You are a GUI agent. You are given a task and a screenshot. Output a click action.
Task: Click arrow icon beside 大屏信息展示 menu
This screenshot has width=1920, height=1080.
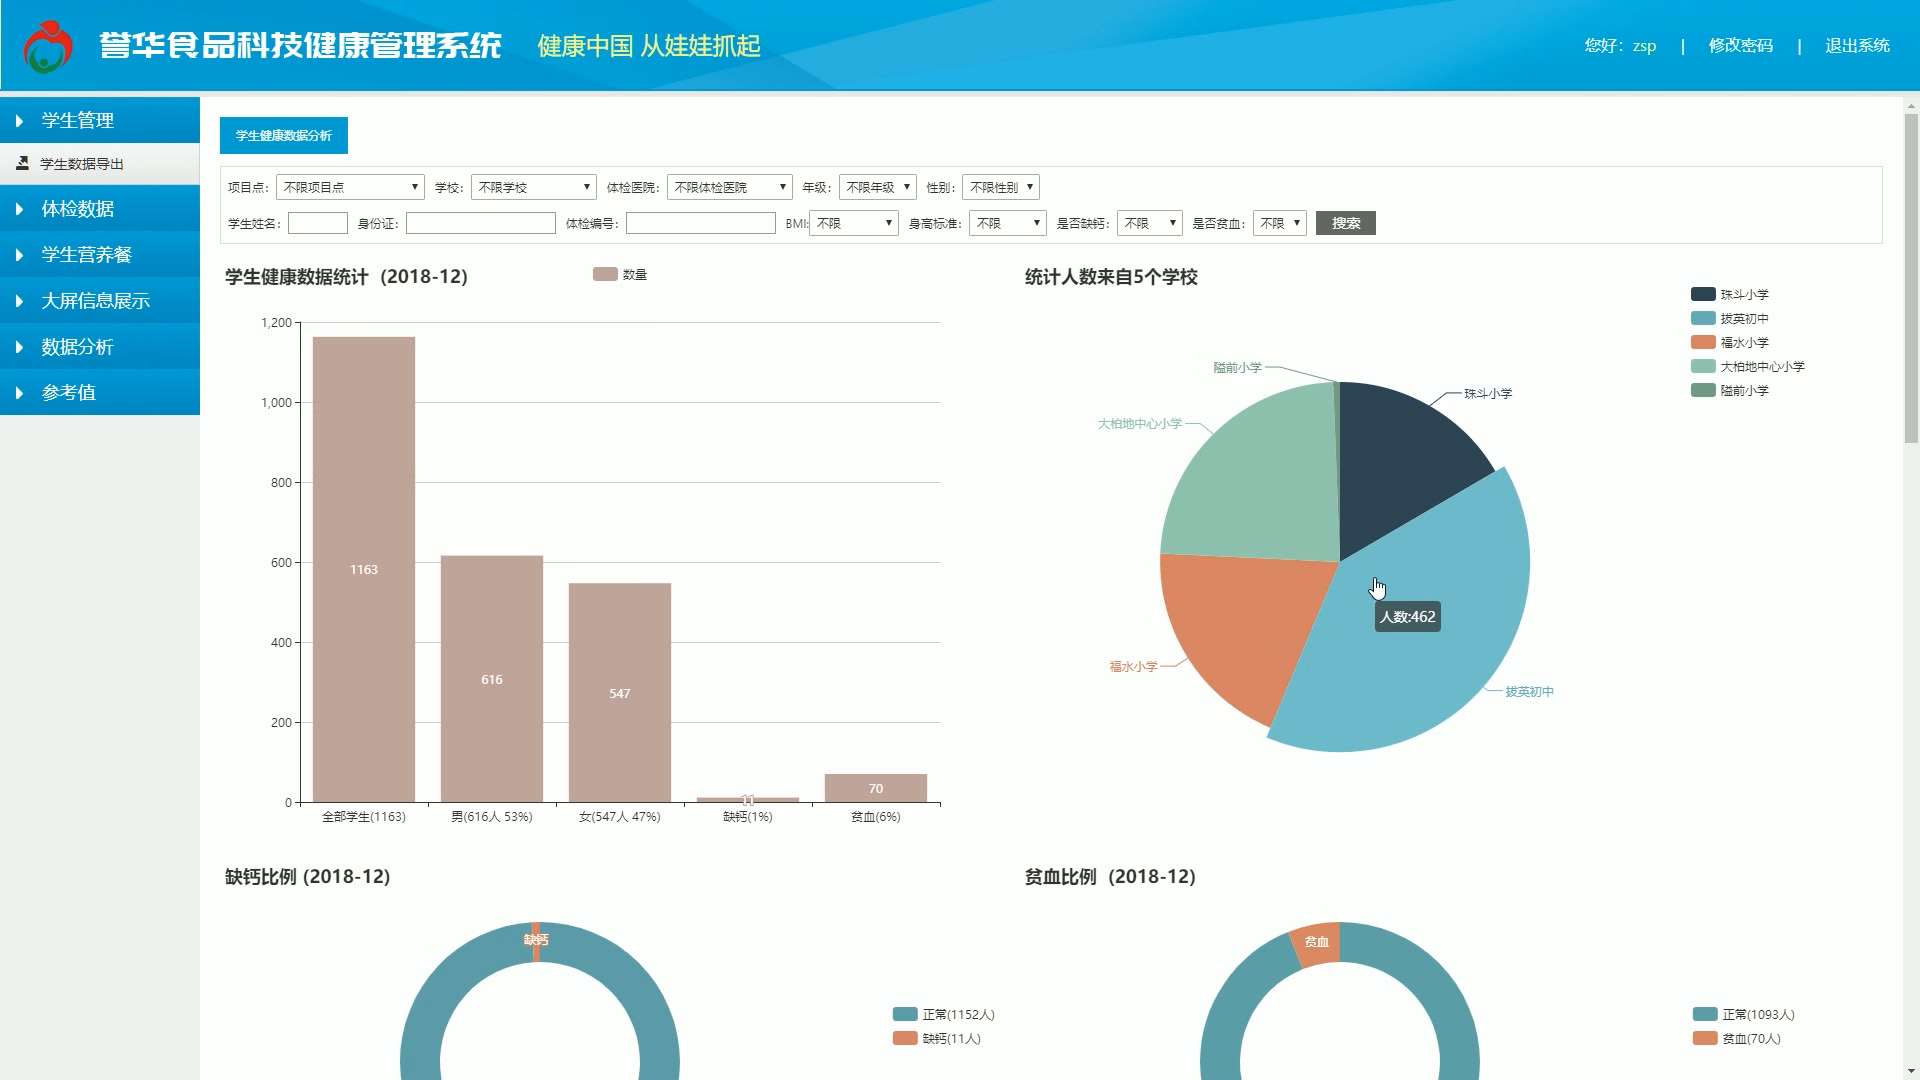point(19,301)
